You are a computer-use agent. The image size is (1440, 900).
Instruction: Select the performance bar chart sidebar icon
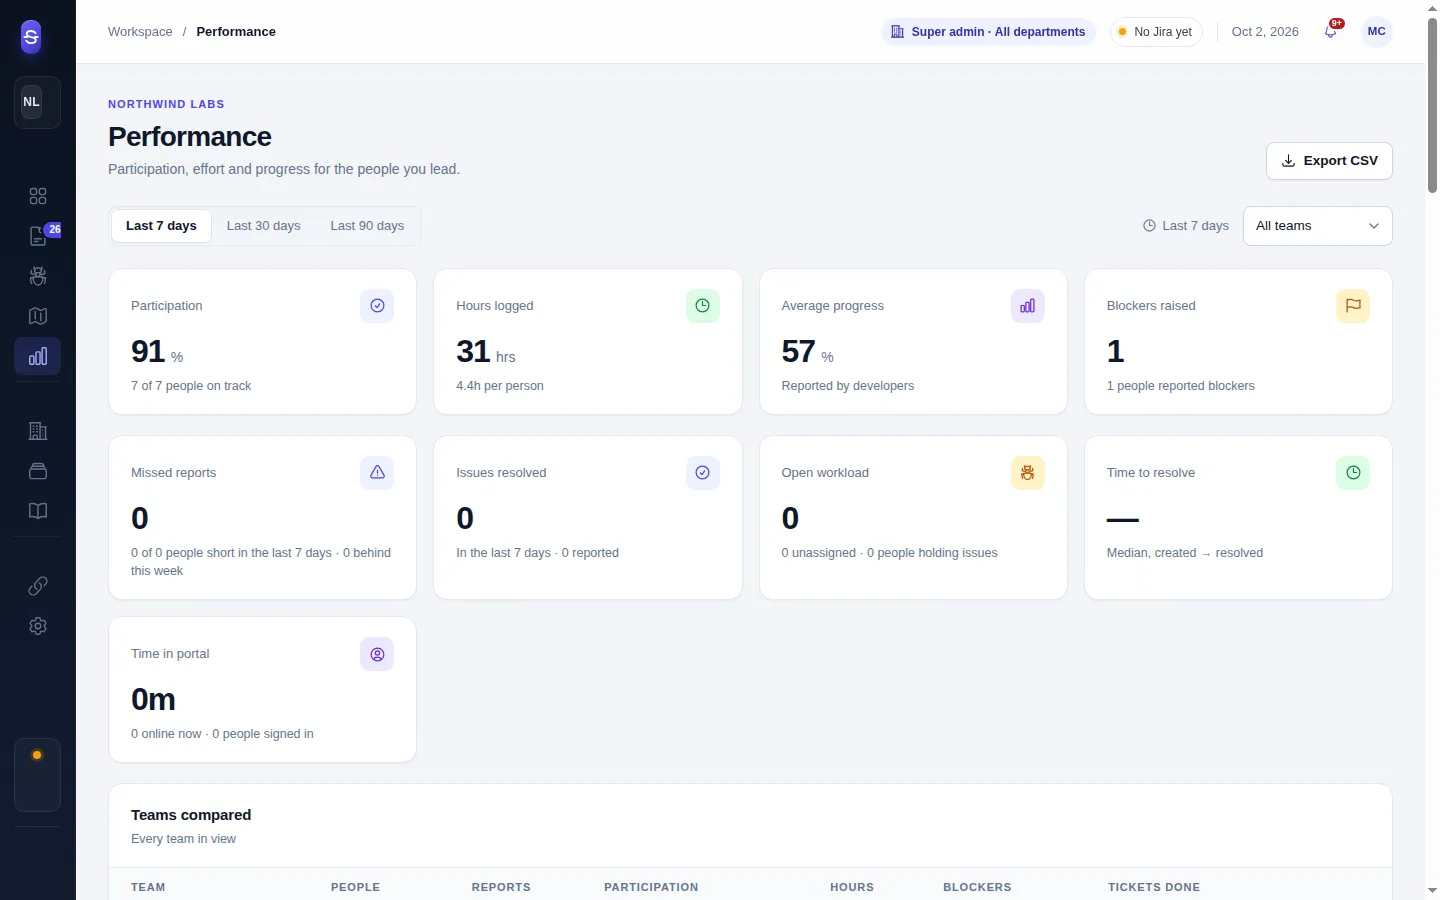click(x=38, y=356)
